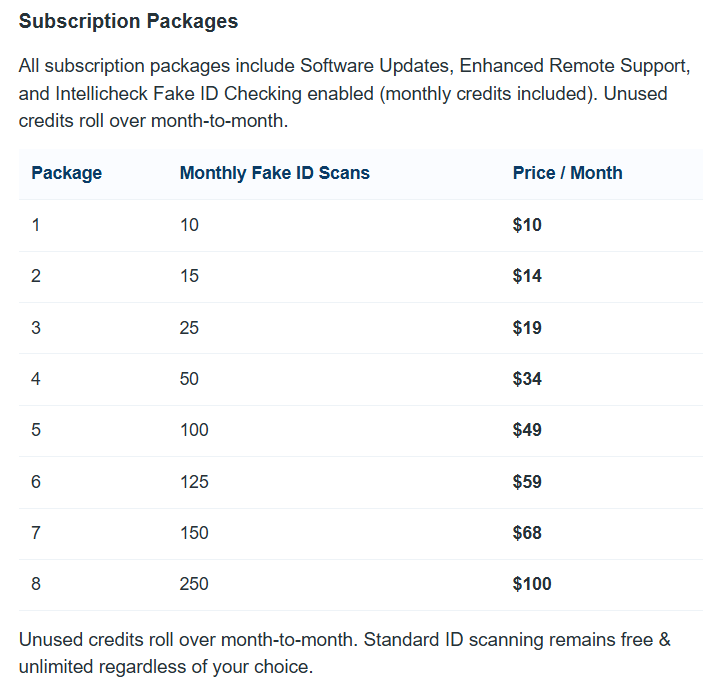The width and height of the screenshot is (703, 692).
Task: Click the $59 price cell
Action: (x=527, y=482)
